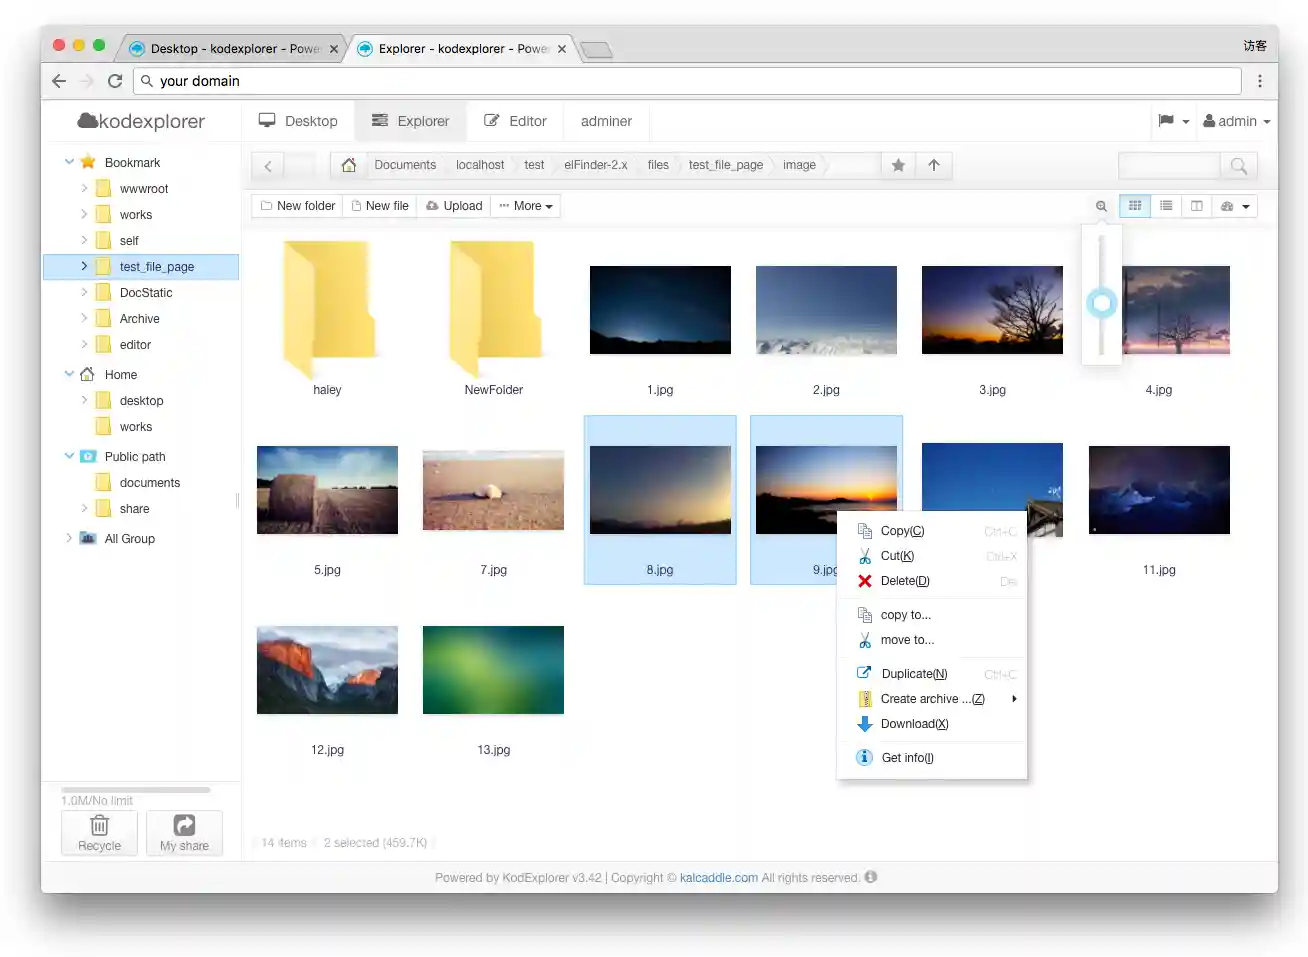
Task: Select the 'copy to...' context menu icon
Action: [864, 614]
